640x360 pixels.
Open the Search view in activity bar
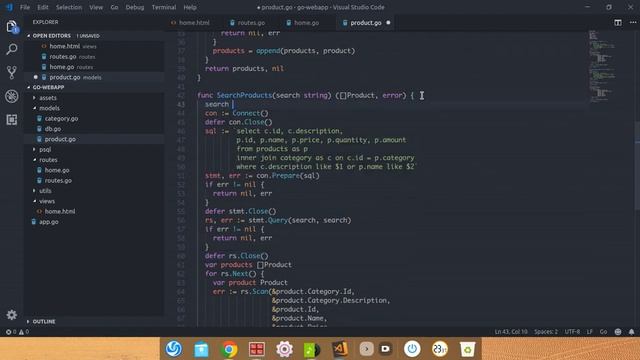point(12,49)
